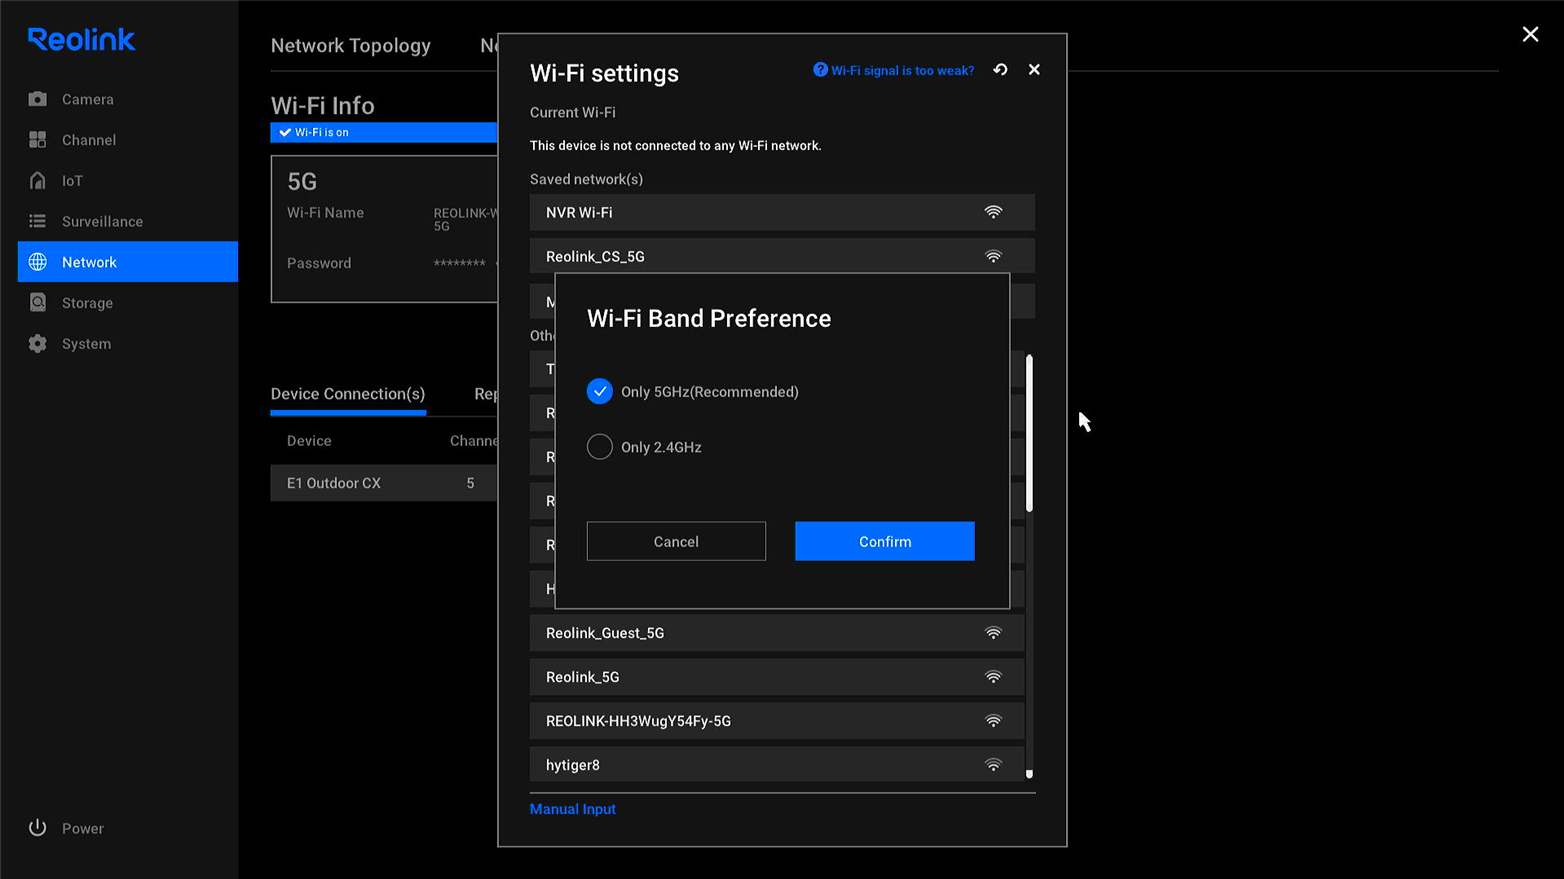Click the Reolink logo
The height and width of the screenshot is (879, 1564).
(x=80, y=39)
